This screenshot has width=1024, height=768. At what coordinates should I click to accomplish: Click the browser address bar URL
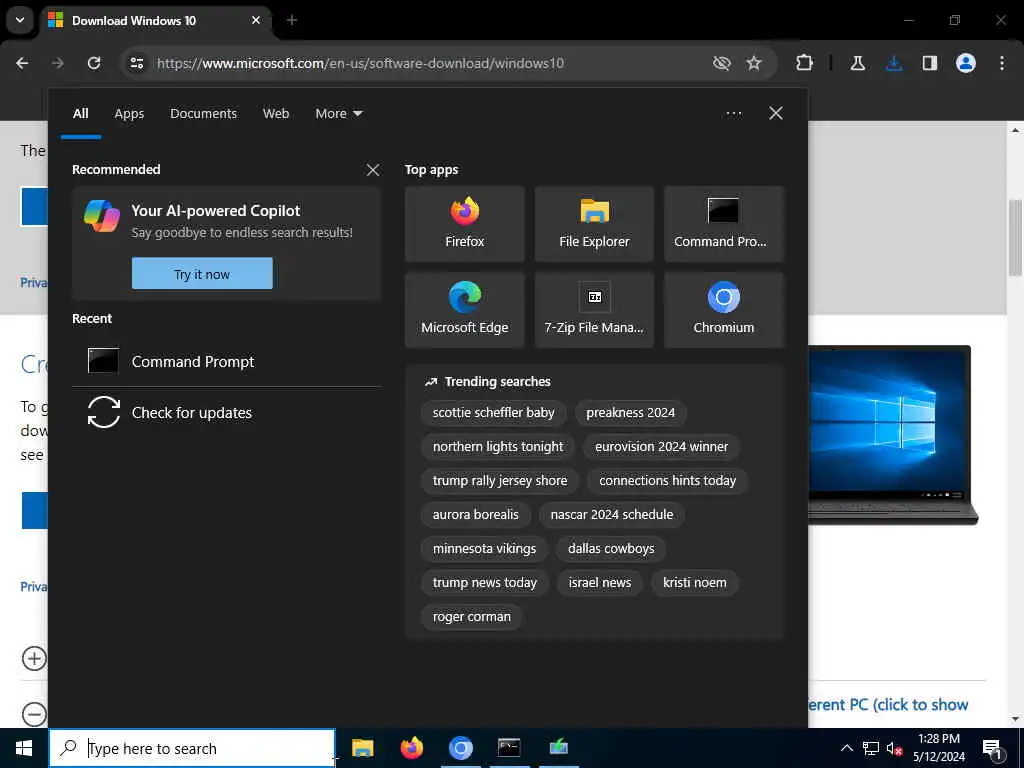coord(360,63)
